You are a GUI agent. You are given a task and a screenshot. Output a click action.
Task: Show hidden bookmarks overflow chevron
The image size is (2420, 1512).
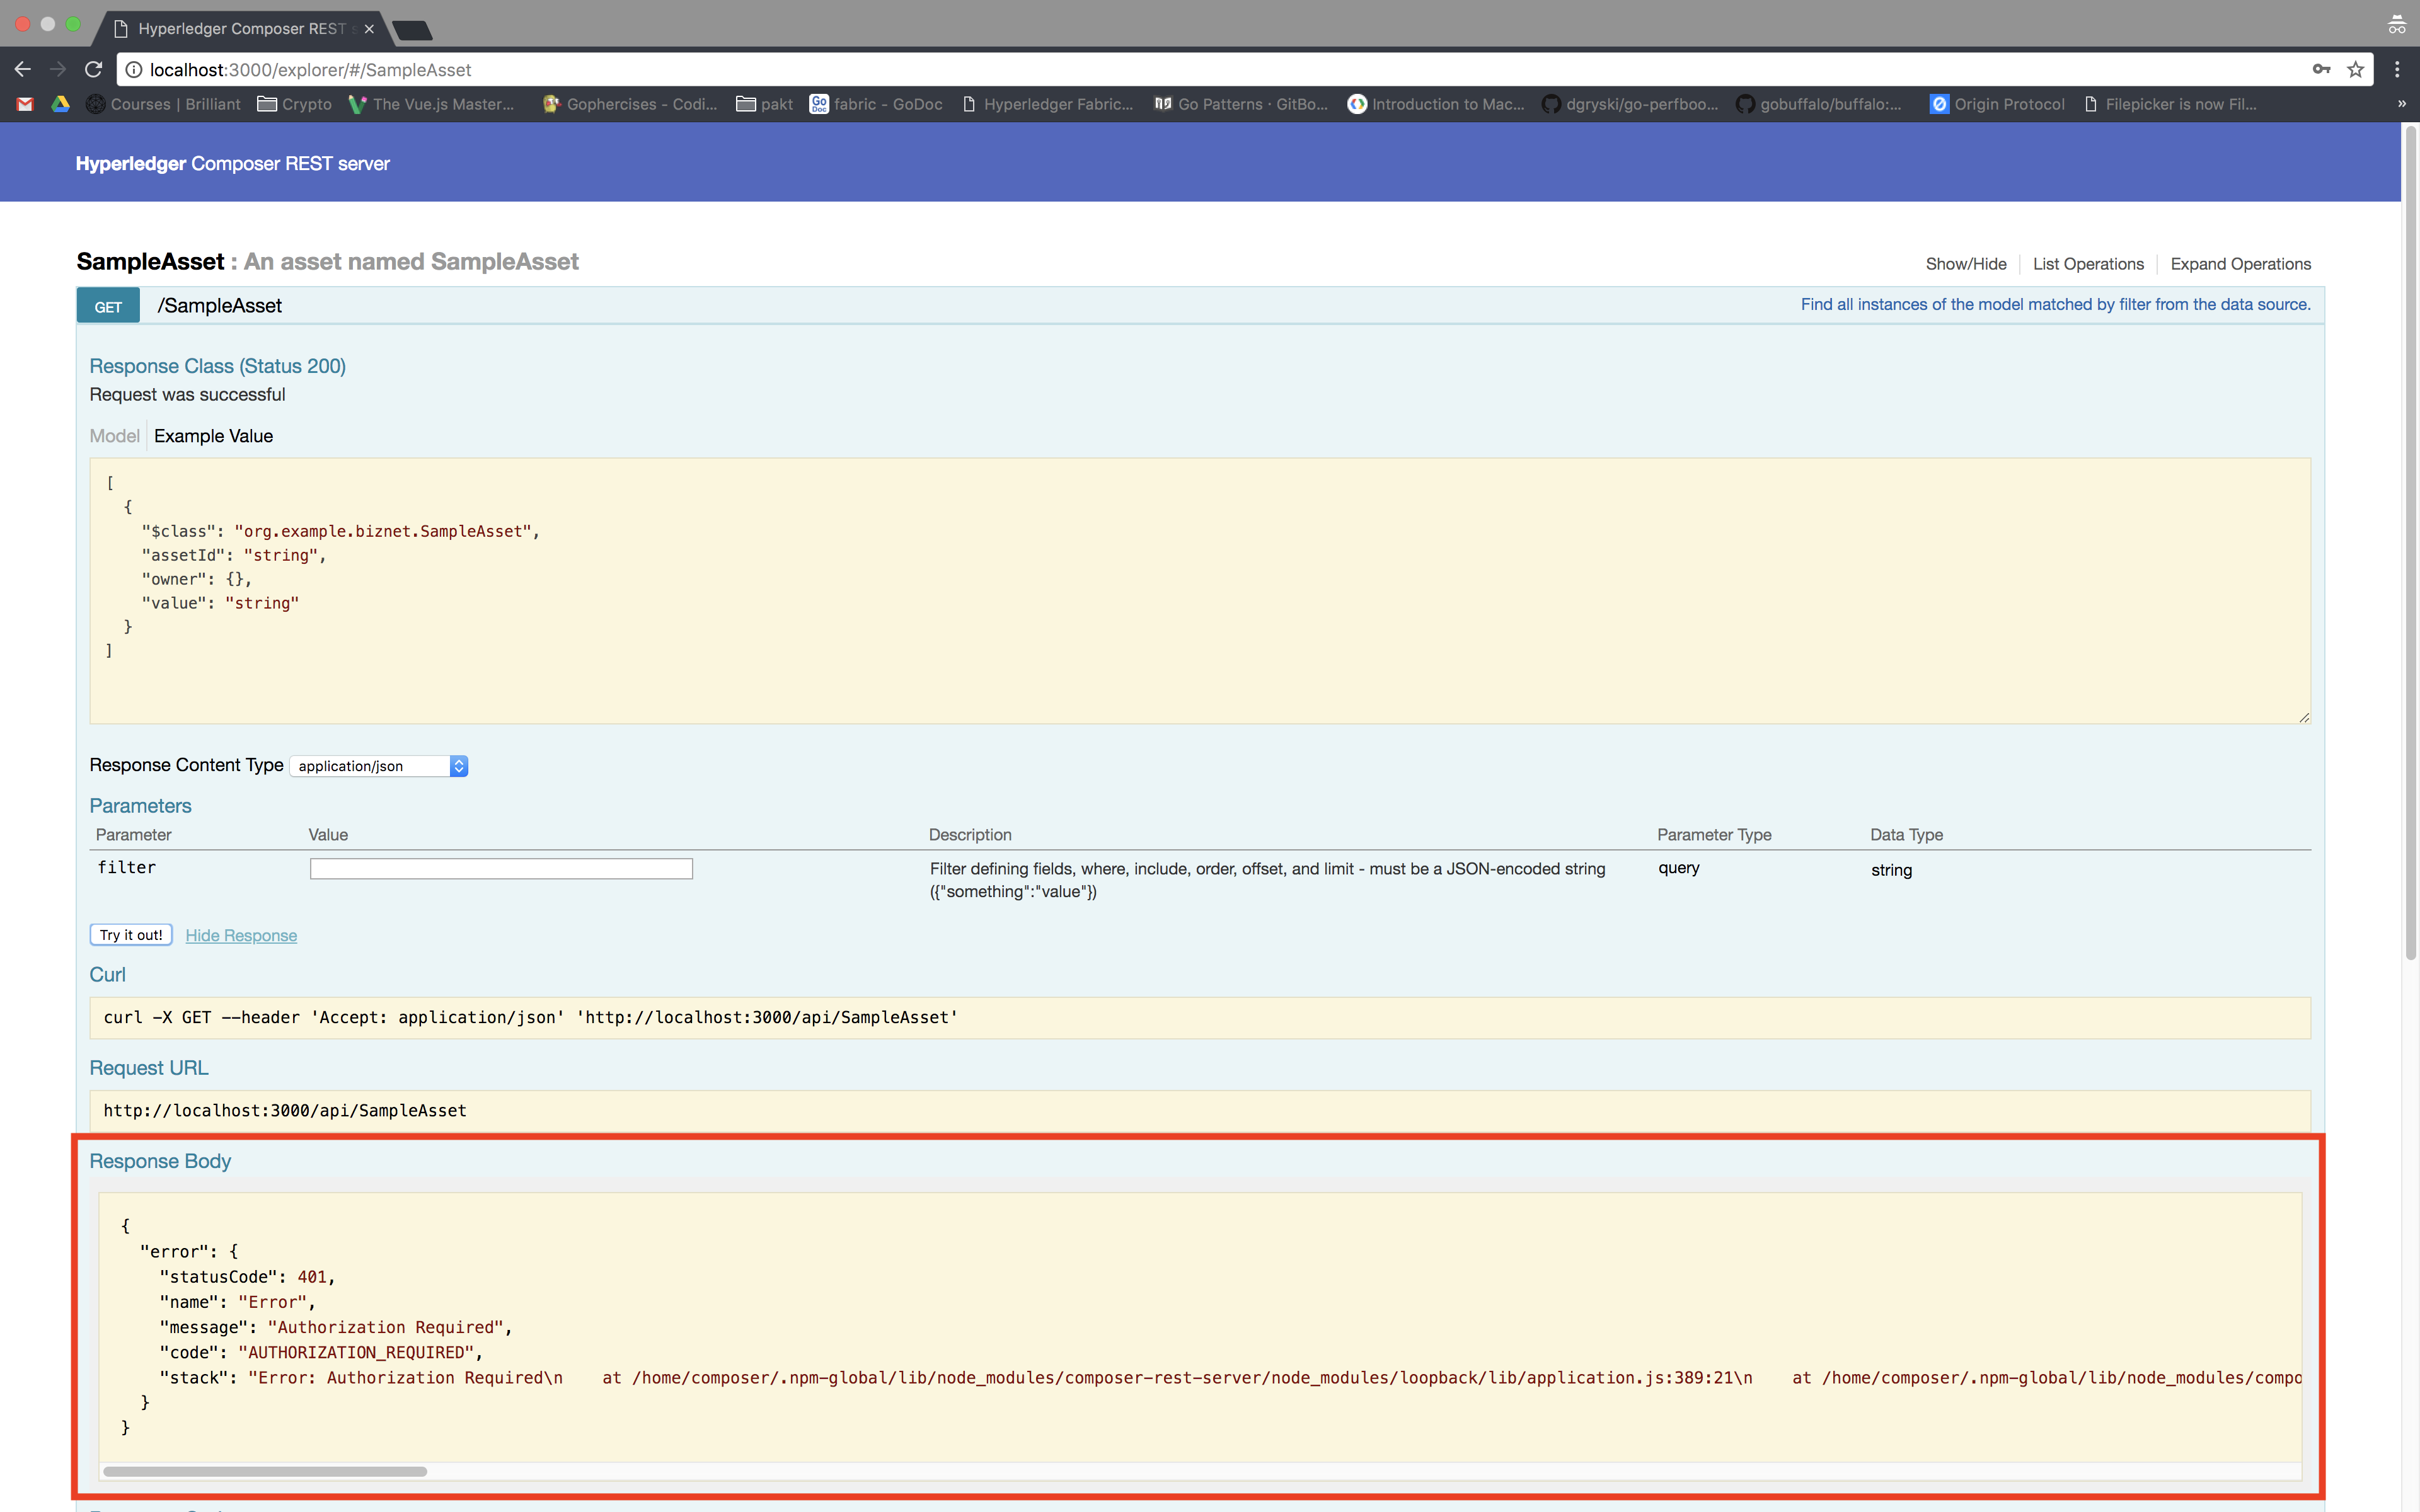coord(2401,104)
